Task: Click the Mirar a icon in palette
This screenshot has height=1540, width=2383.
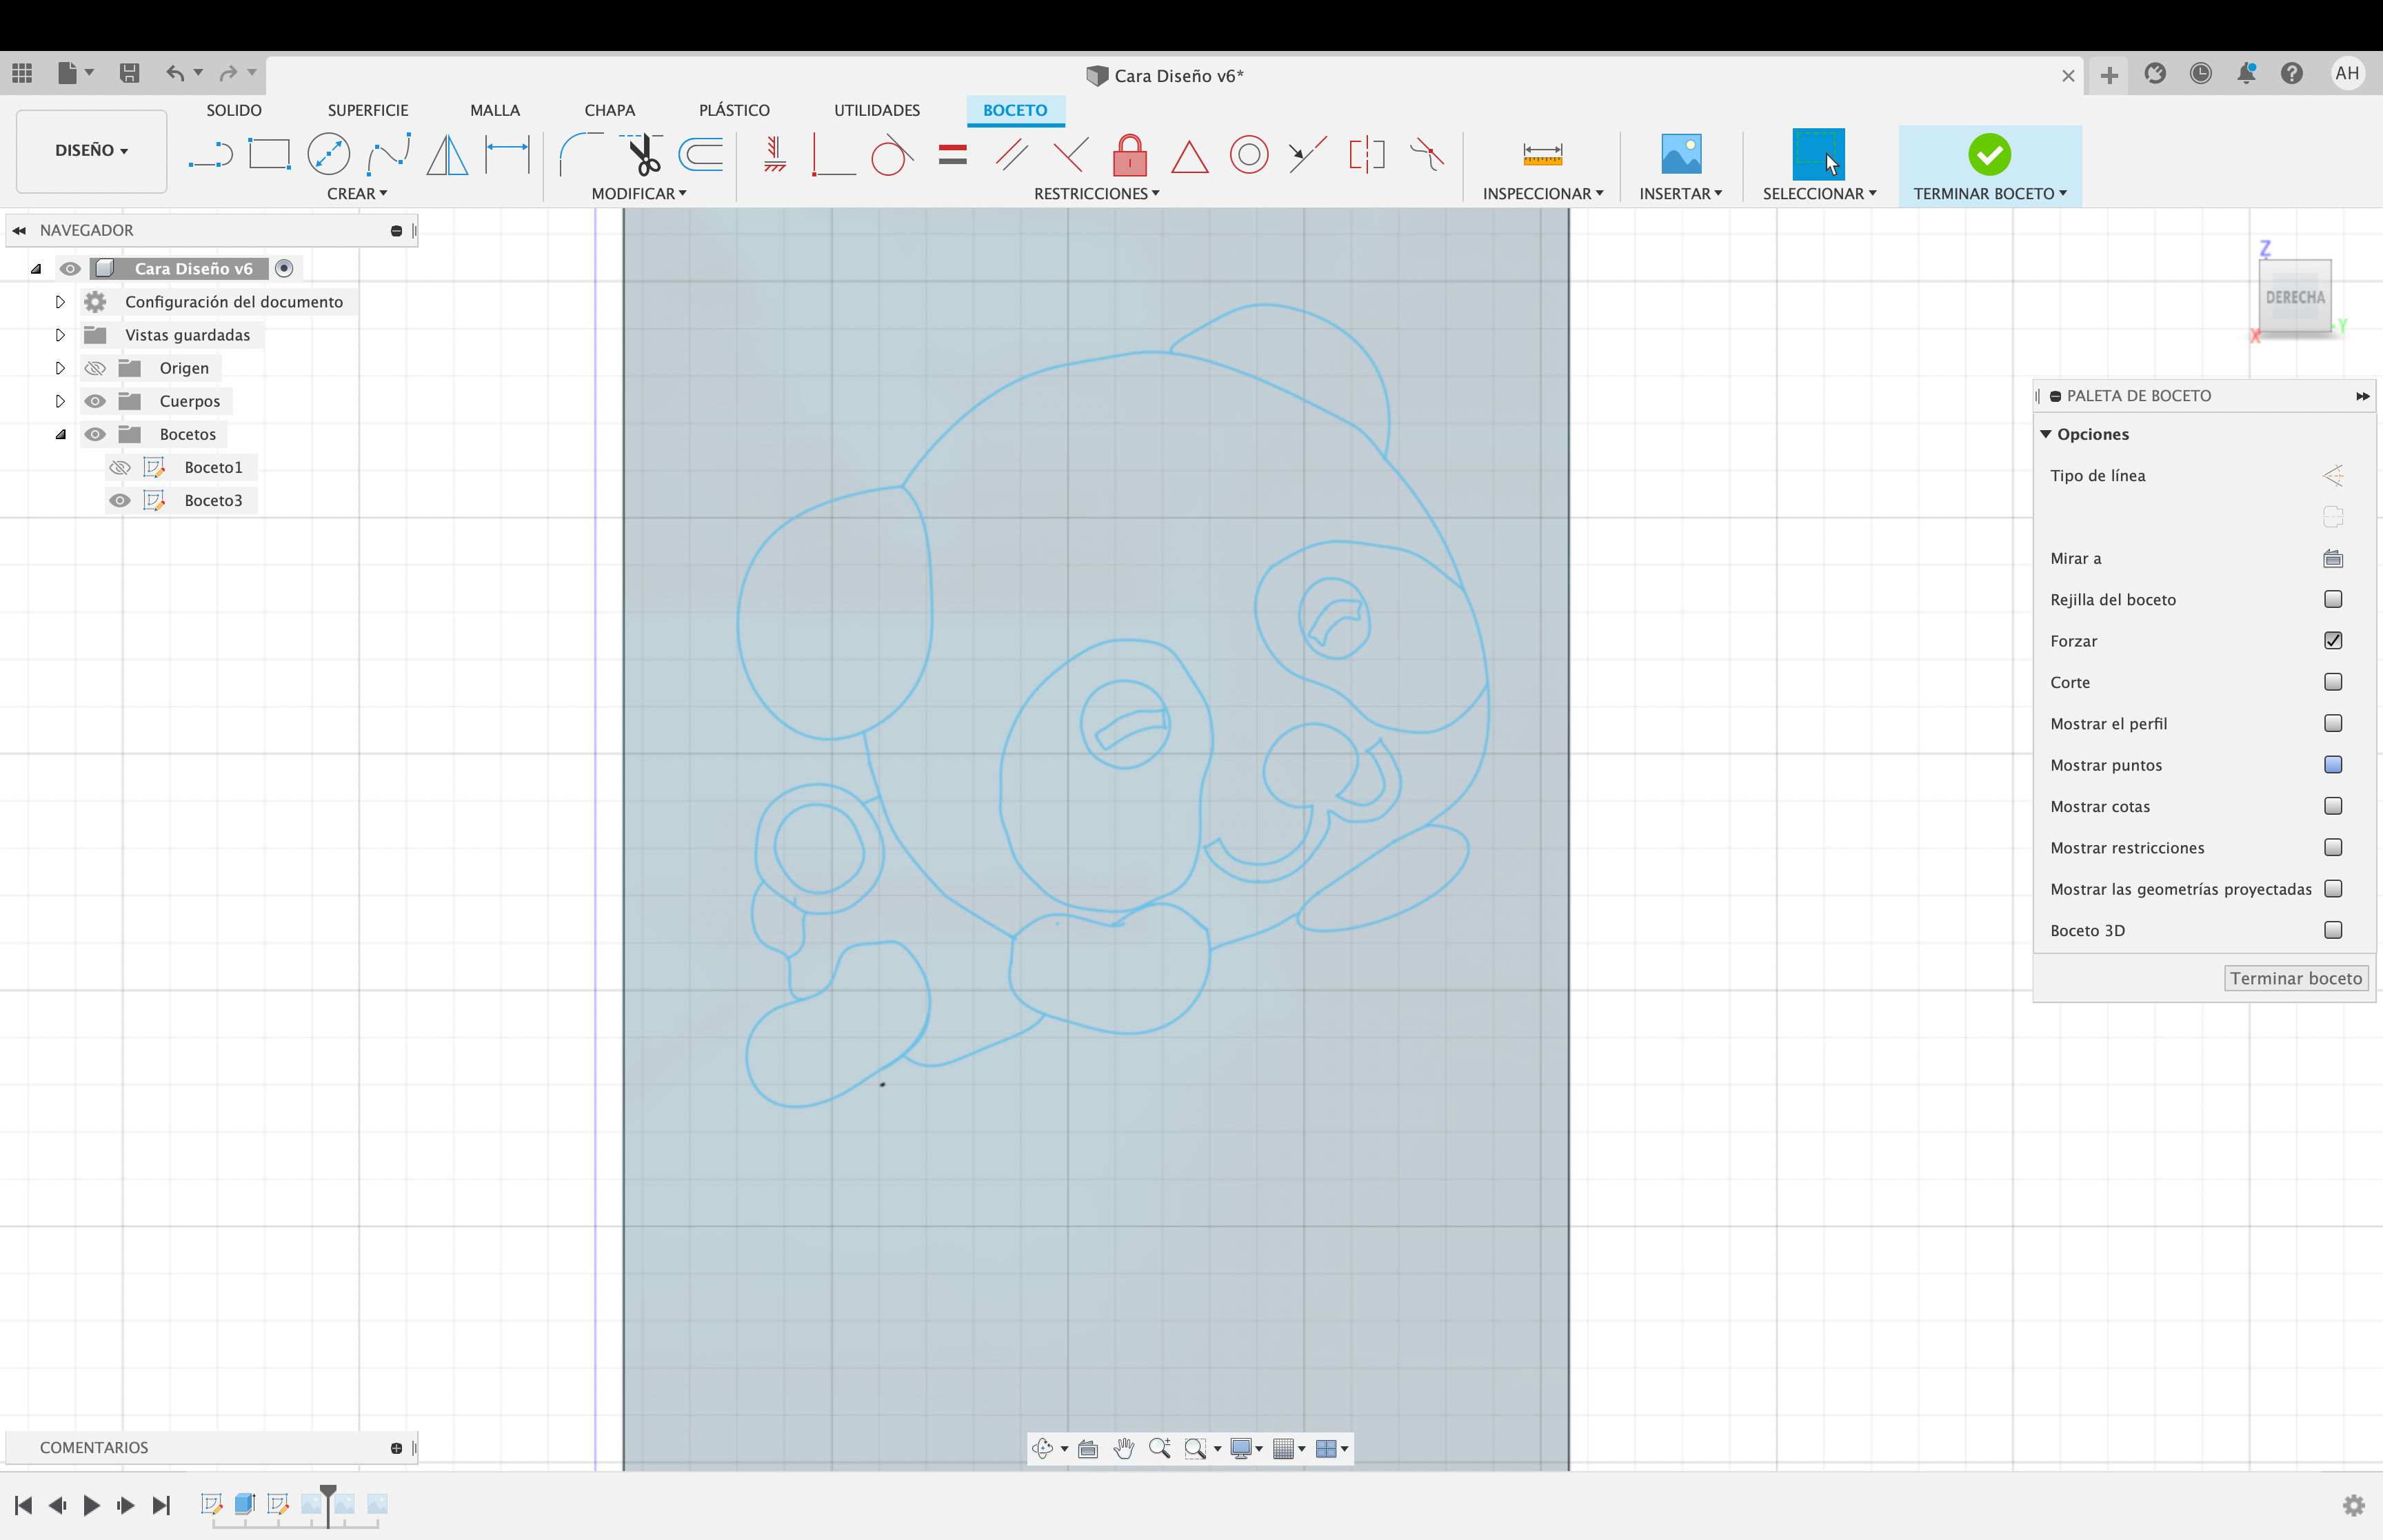Action: pyautogui.click(x=2333, y=558)
